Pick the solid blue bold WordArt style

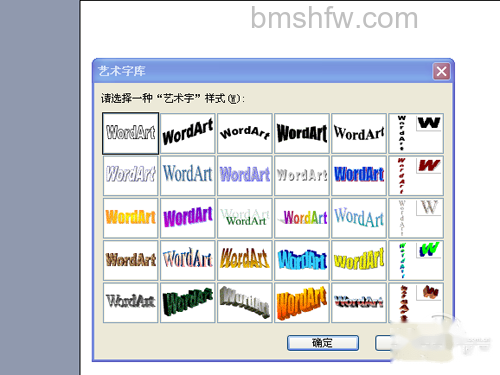(x=359, y=176)
